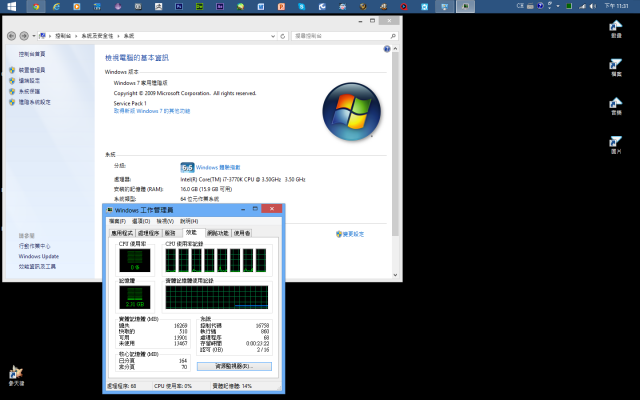
Task: Open 遠端設定 (Remote settings) link
Action: 29,81
